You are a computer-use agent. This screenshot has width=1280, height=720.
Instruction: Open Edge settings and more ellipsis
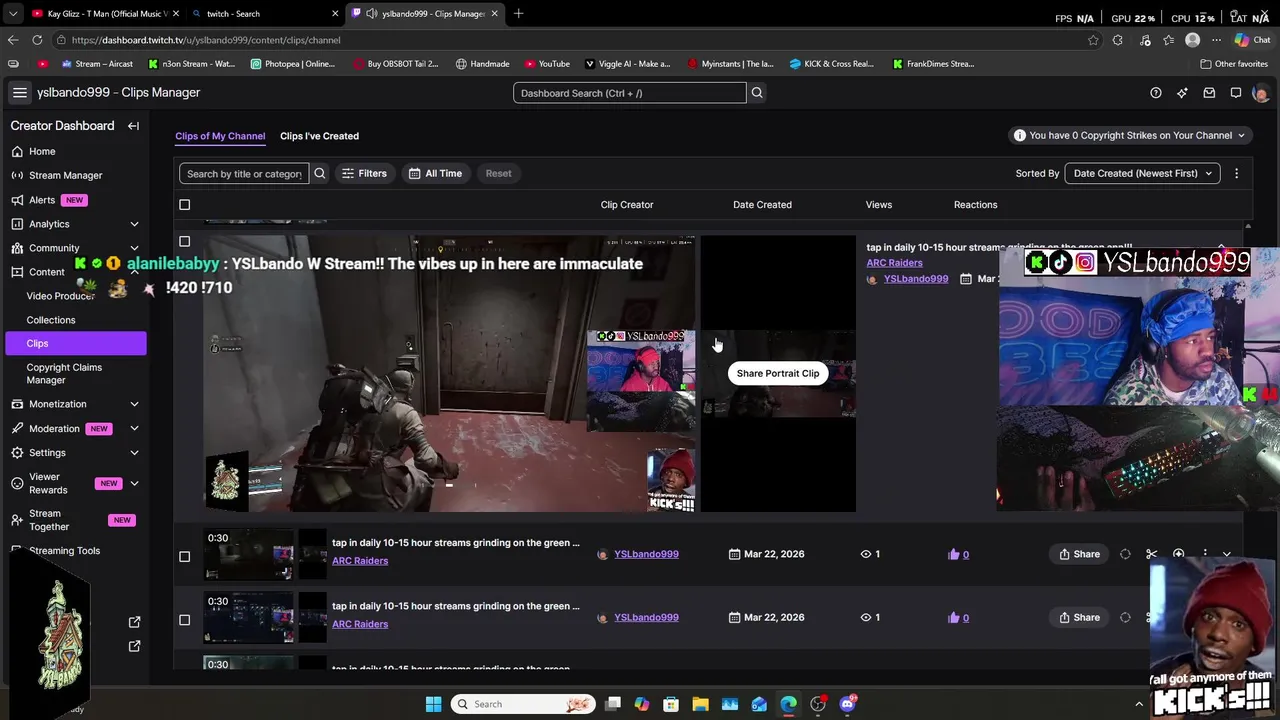pyautogui.click(x=1216, y=40)
